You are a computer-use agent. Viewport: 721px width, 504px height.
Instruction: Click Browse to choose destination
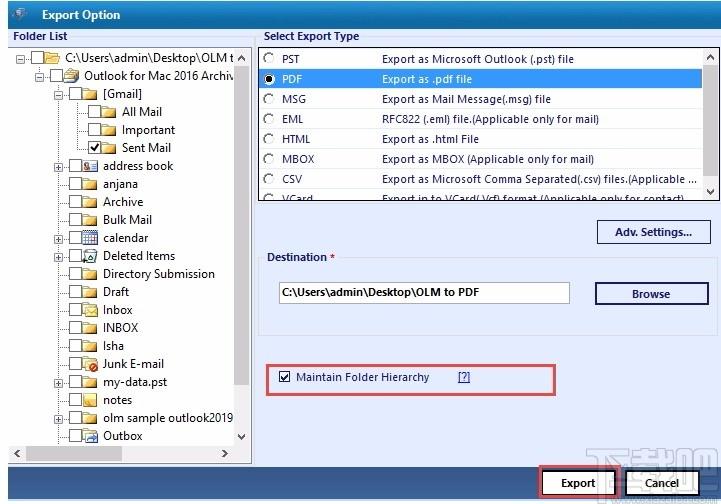coord(652,294)
